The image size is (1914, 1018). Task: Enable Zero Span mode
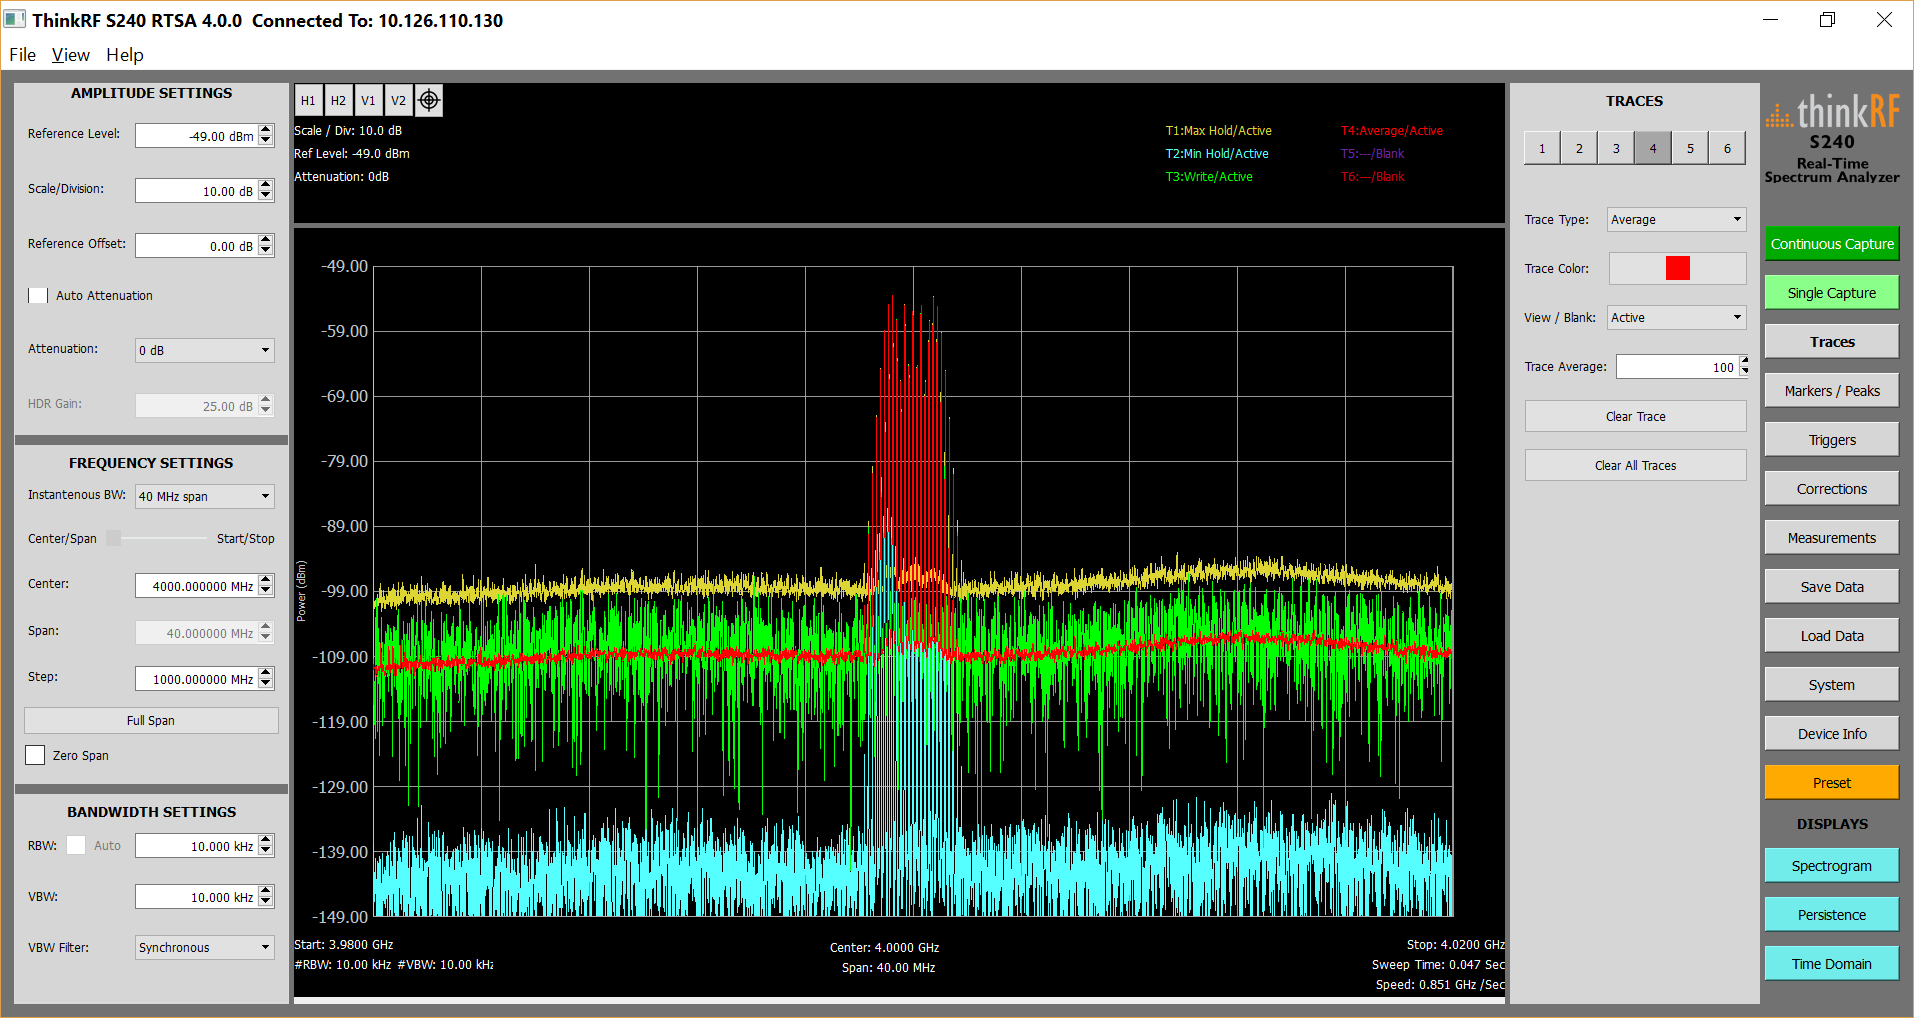coord(35,754)
